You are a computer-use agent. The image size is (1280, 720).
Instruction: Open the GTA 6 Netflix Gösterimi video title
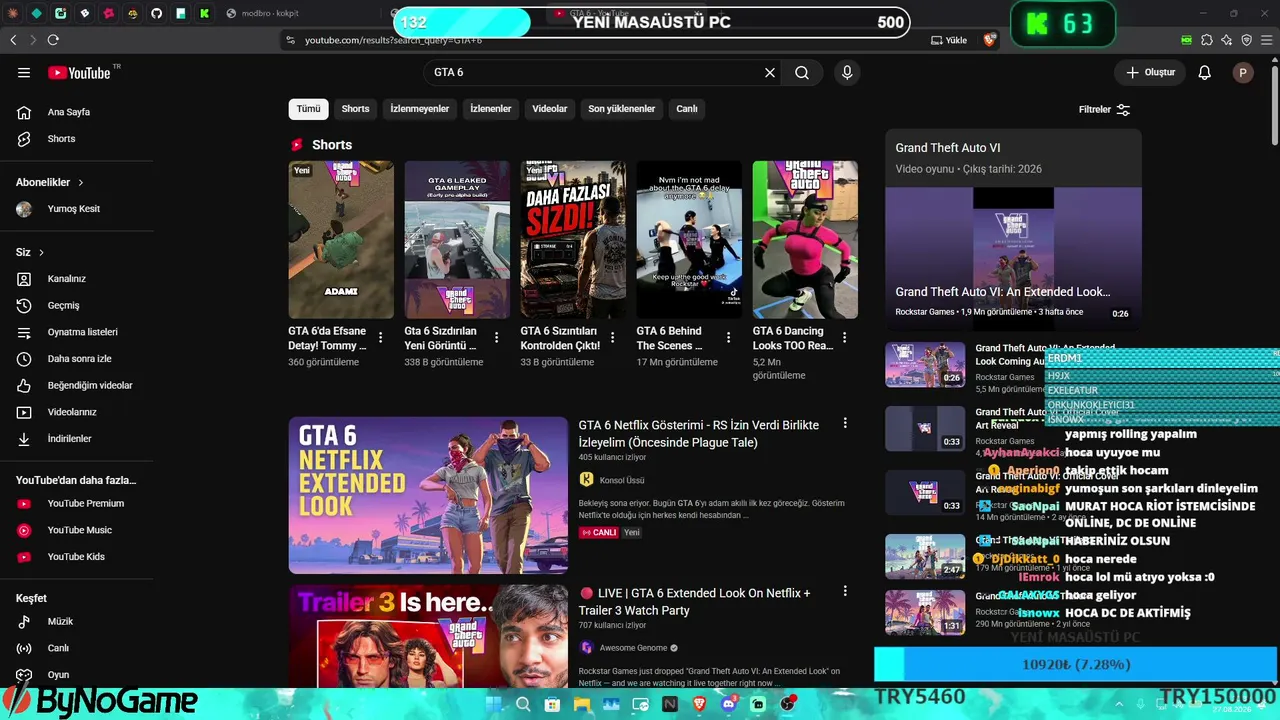pyautogui.click(x=699, y=434)
